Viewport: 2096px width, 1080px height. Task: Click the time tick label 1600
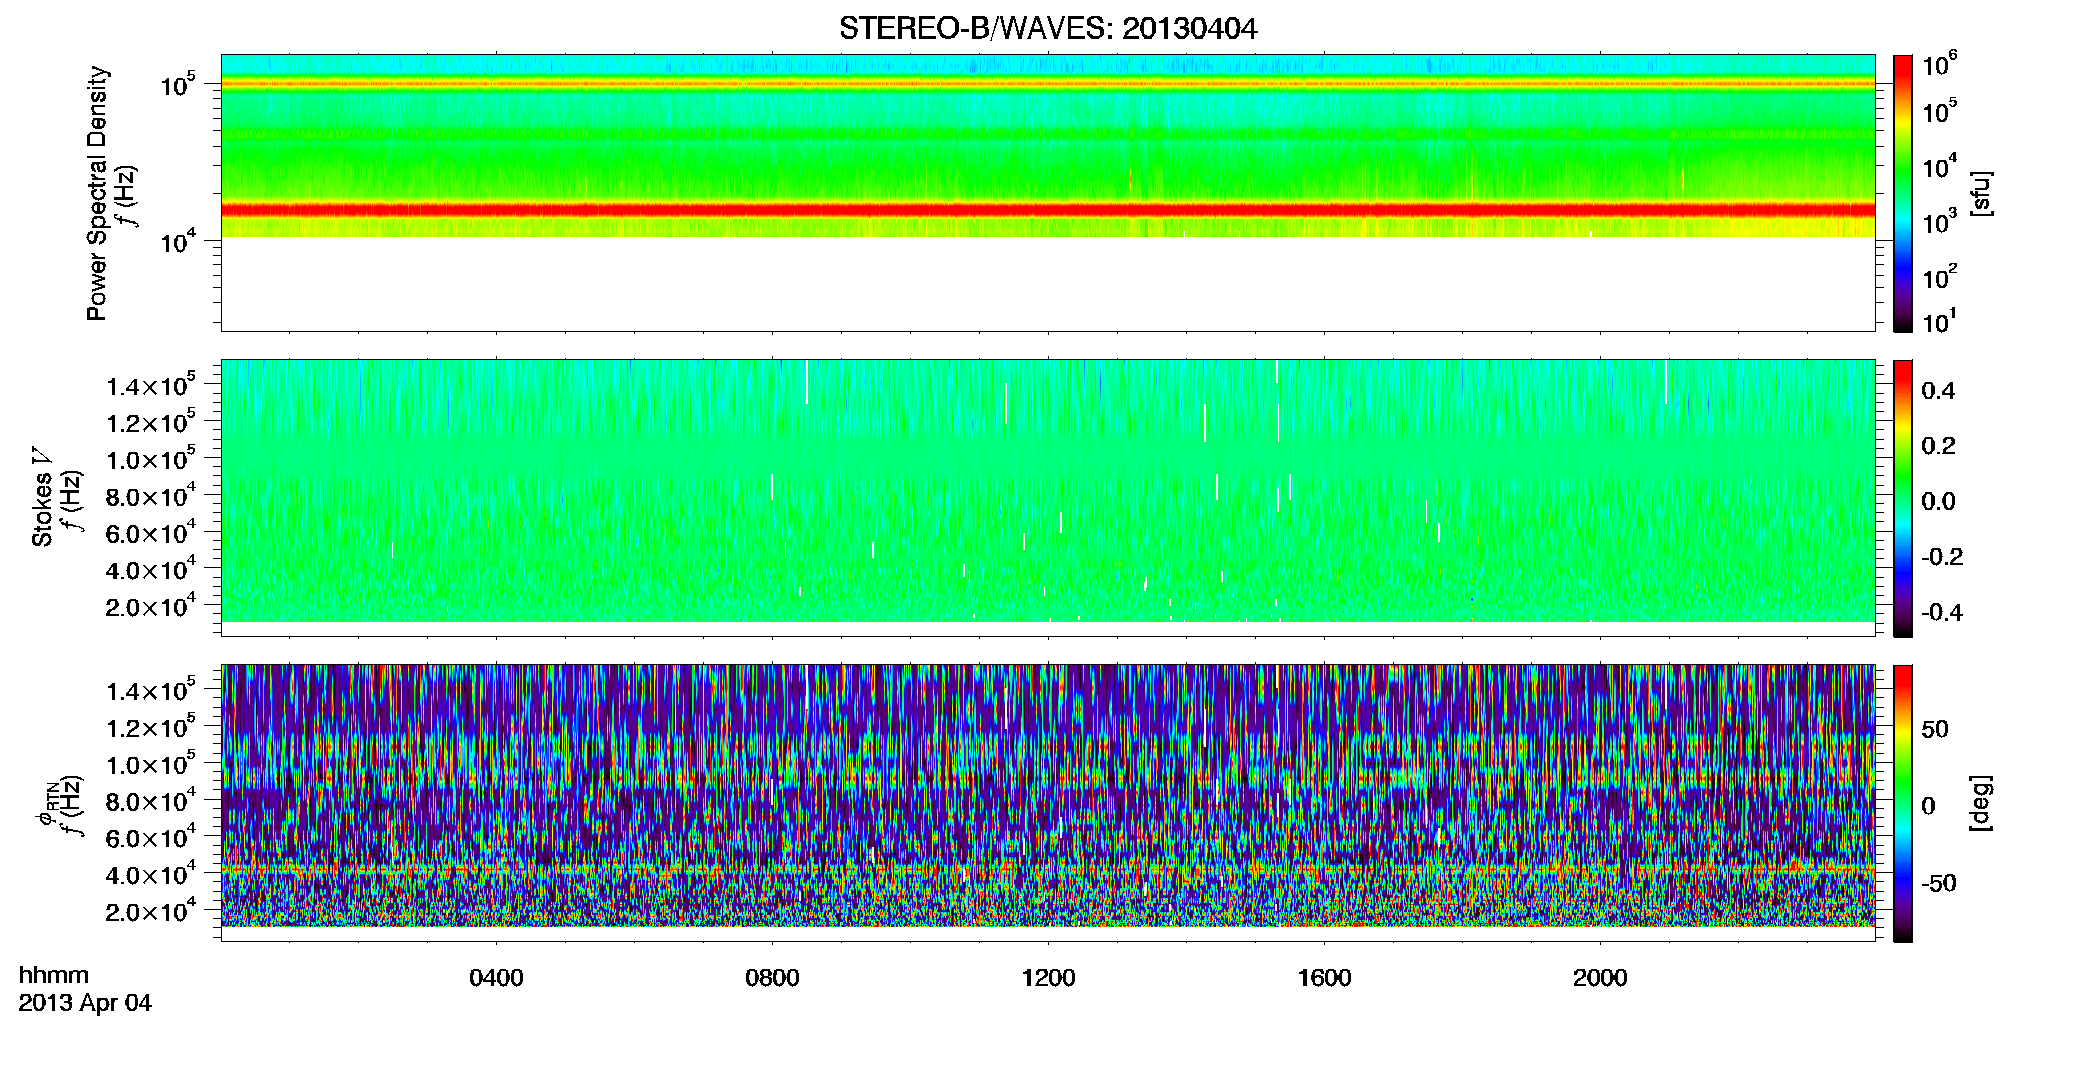coord(1324,978)
